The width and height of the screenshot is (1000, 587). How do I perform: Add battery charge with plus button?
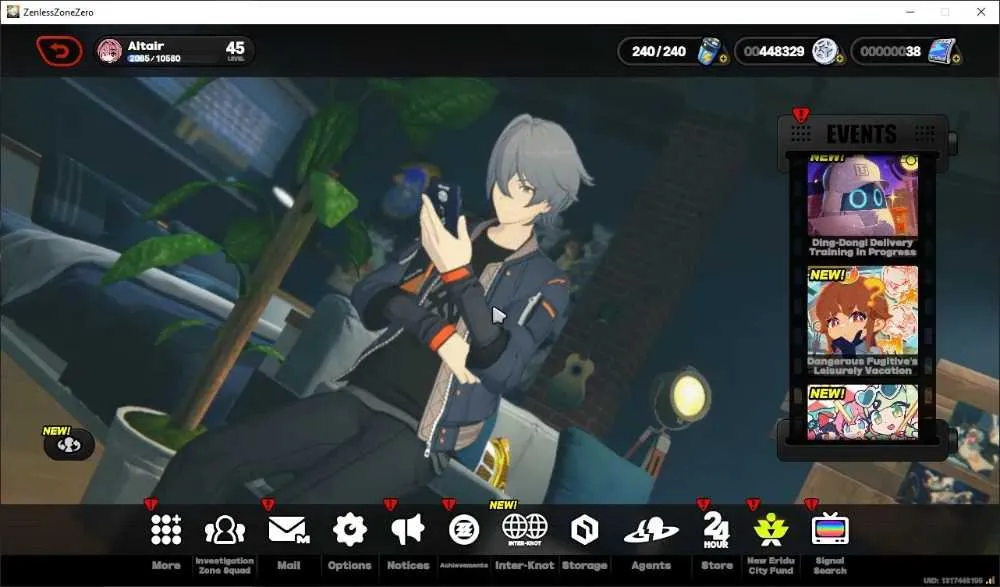tap(723, 59)
